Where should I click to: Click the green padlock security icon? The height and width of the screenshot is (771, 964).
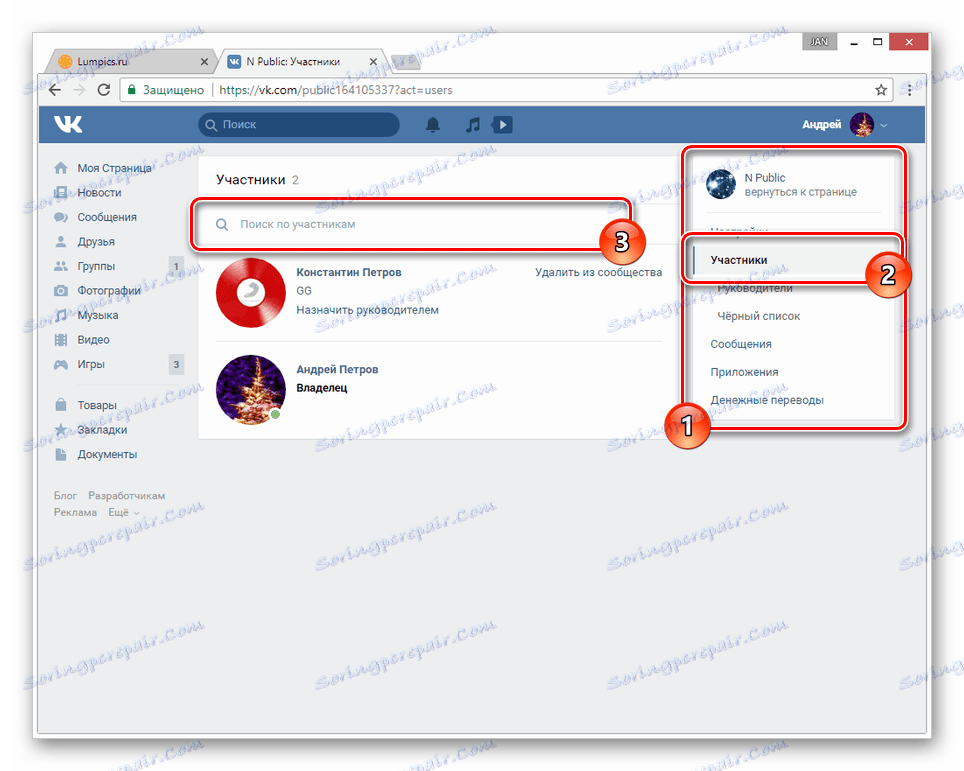point(131,90)
